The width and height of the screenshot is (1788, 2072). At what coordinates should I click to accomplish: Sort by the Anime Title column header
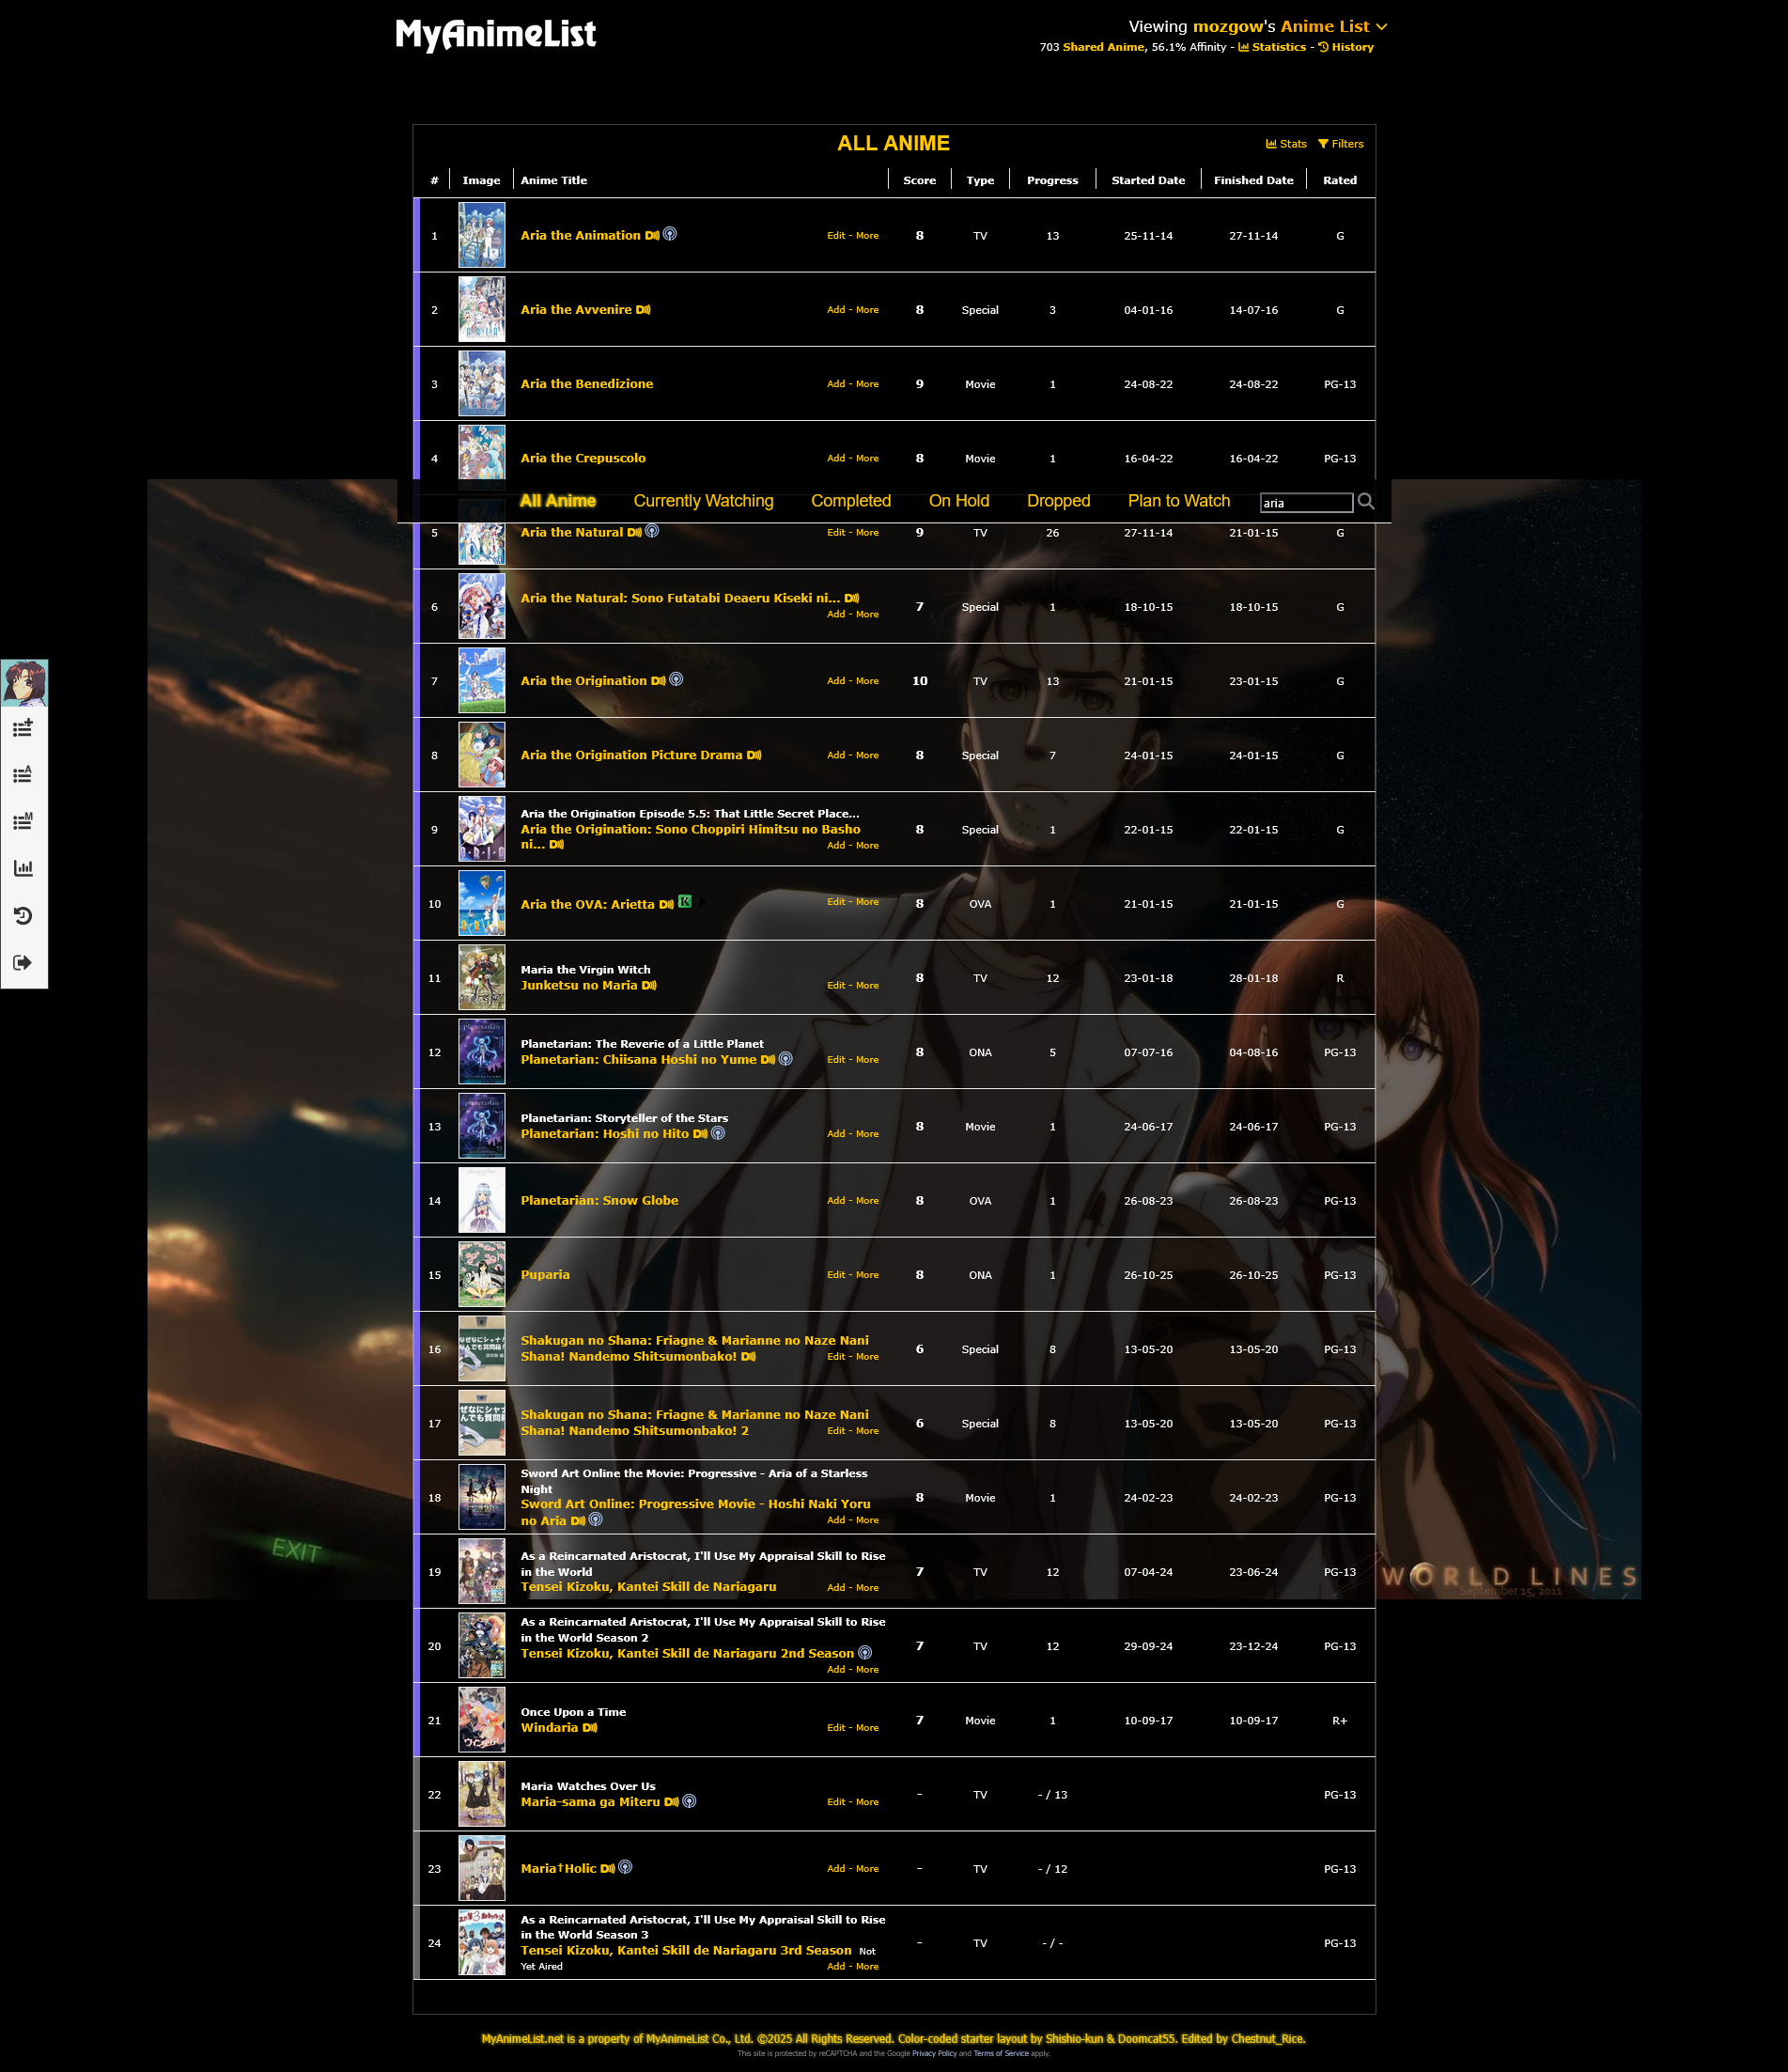pos(554,181)
